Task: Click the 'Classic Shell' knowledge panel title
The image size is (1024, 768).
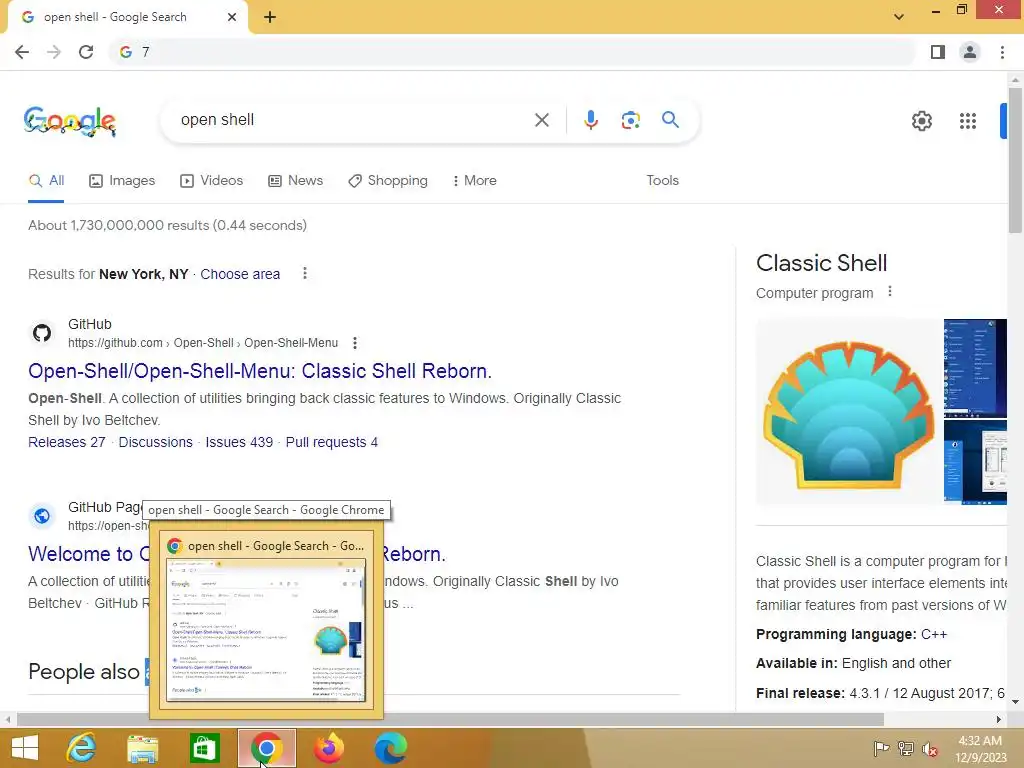Action: (821, 263)
